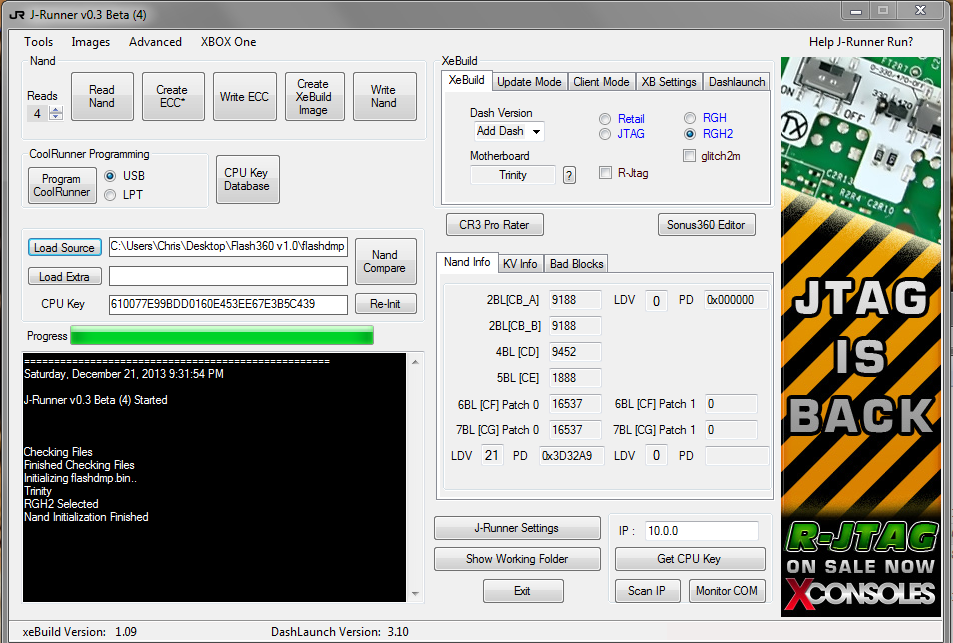Open the Sonus360 Editor
The width and height of the screenshot is (953, 643).
[x=706, y=225]
